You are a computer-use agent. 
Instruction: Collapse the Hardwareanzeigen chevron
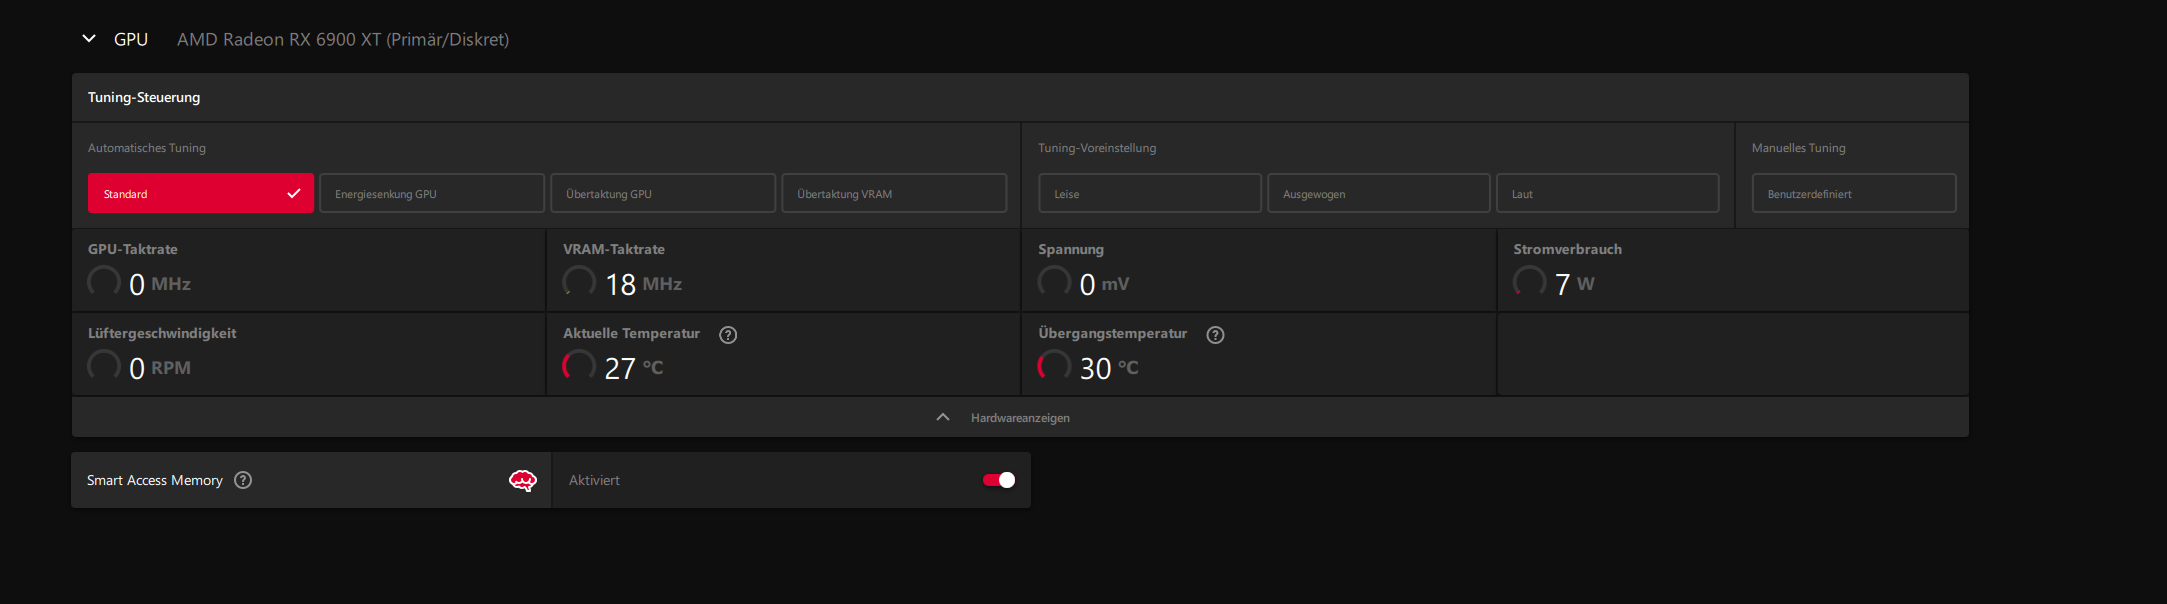(x=942, y=417)
